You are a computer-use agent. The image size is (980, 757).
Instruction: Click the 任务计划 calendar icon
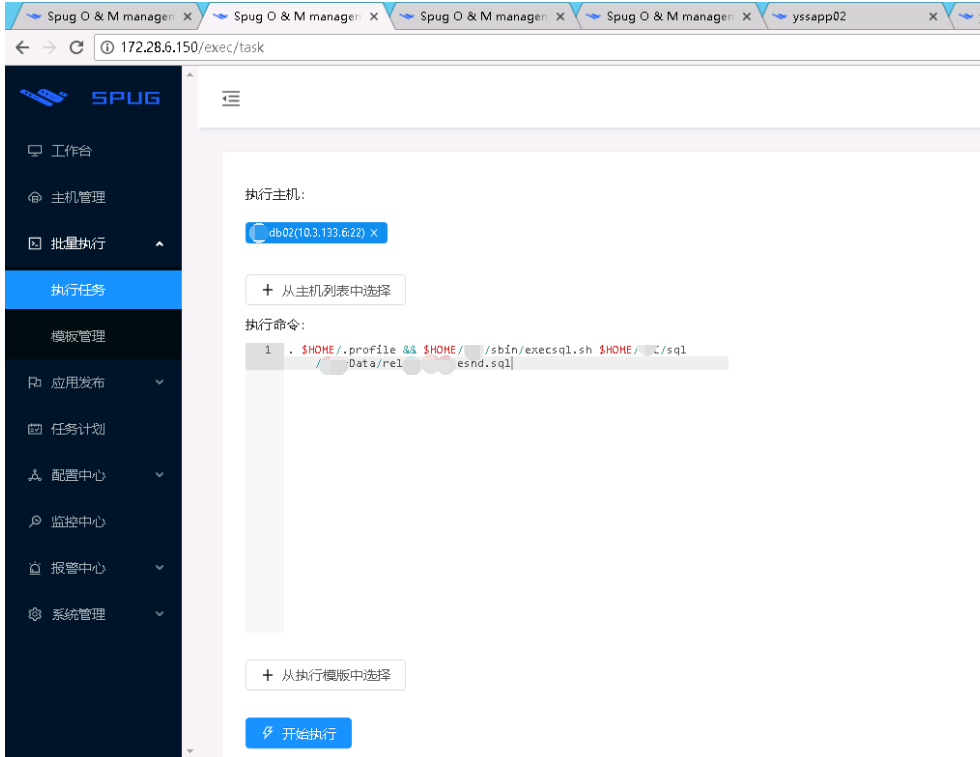(x=35, y=428)
